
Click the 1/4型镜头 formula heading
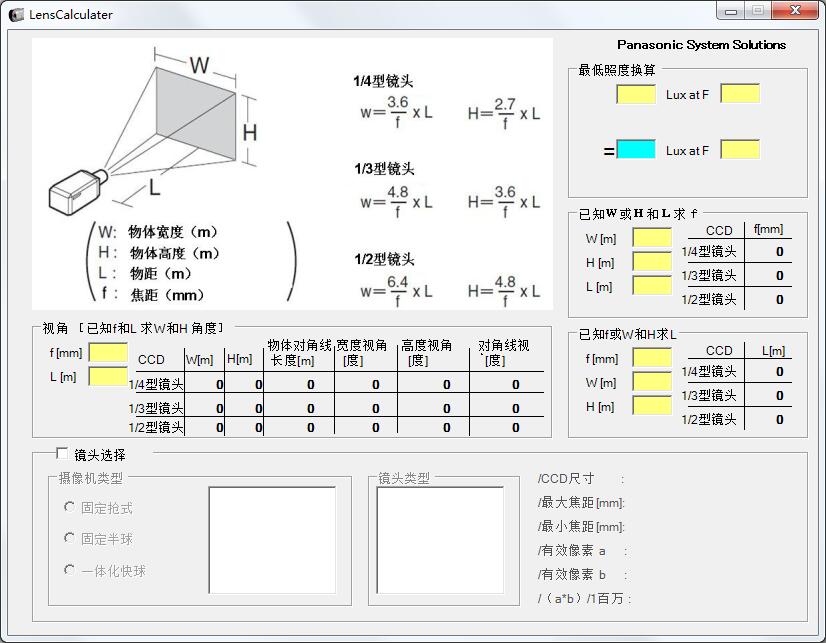[x=383, y=81]
